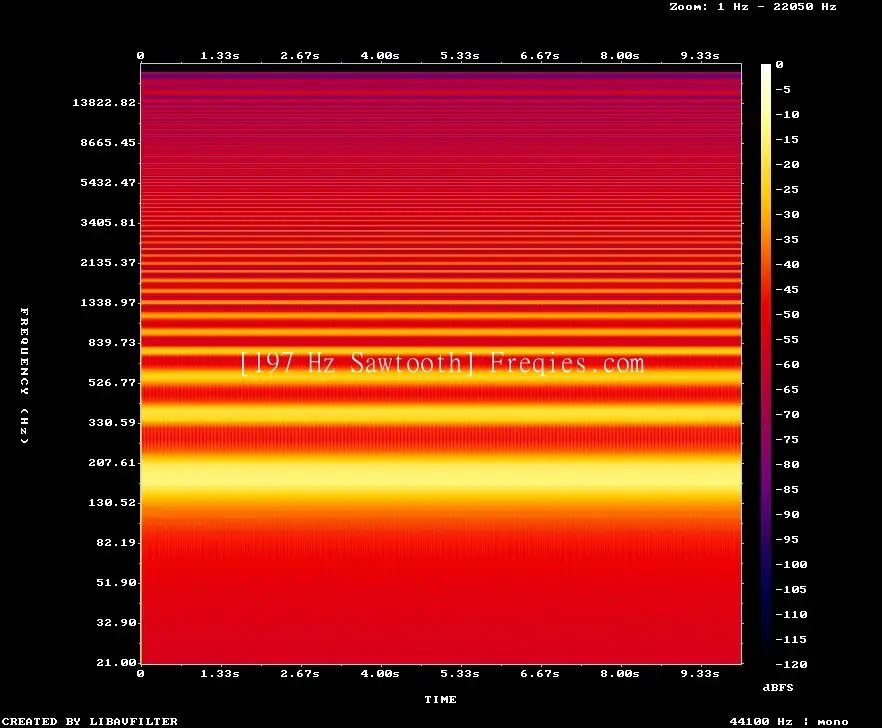Click the -20 dBFS scale value
The image size is (882, 728).
tap(787, 164)
